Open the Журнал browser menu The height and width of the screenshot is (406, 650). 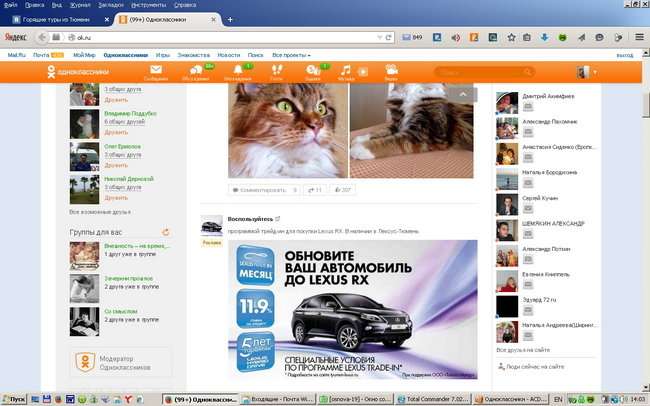pos(80,5)
